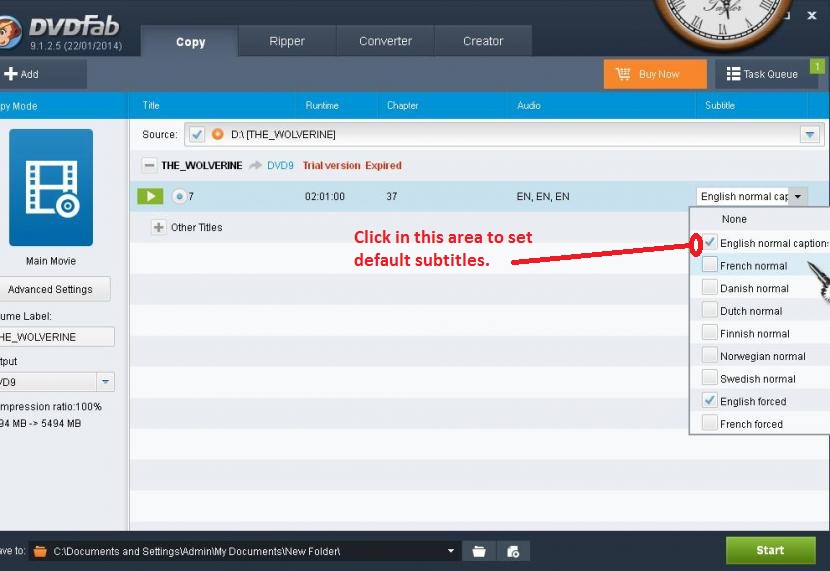Click the Volume Label input field
This screenshot has width=830, height=571.
[56, 337]
